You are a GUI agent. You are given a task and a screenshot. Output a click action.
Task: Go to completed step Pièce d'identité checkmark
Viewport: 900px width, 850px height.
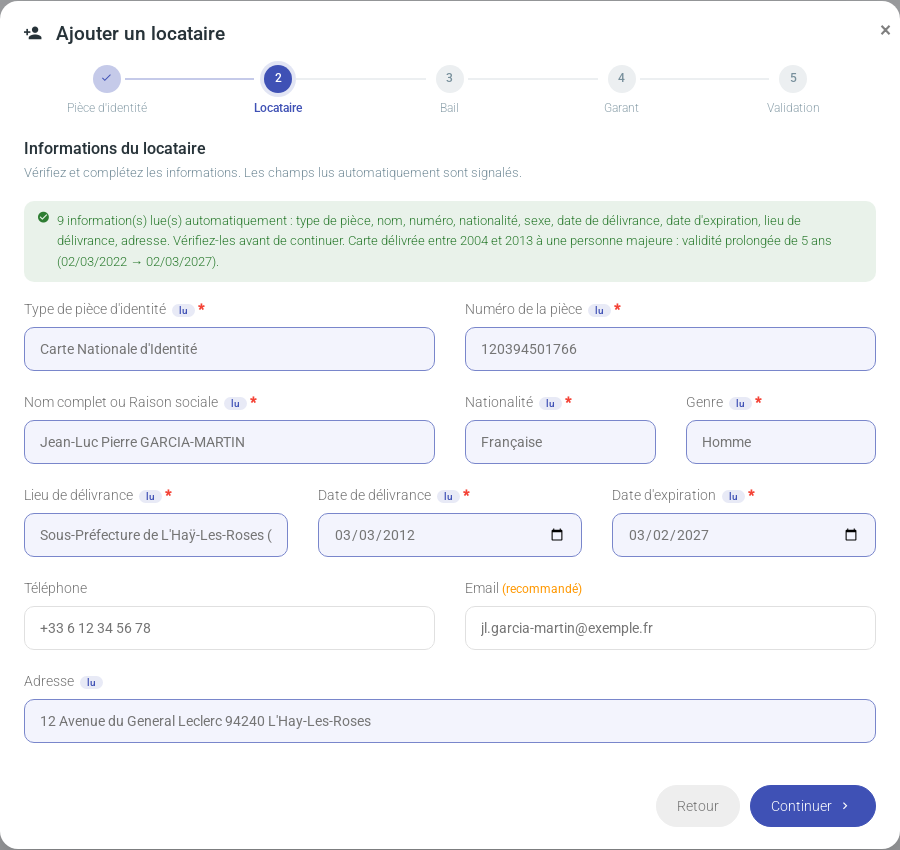coord(107,78)
